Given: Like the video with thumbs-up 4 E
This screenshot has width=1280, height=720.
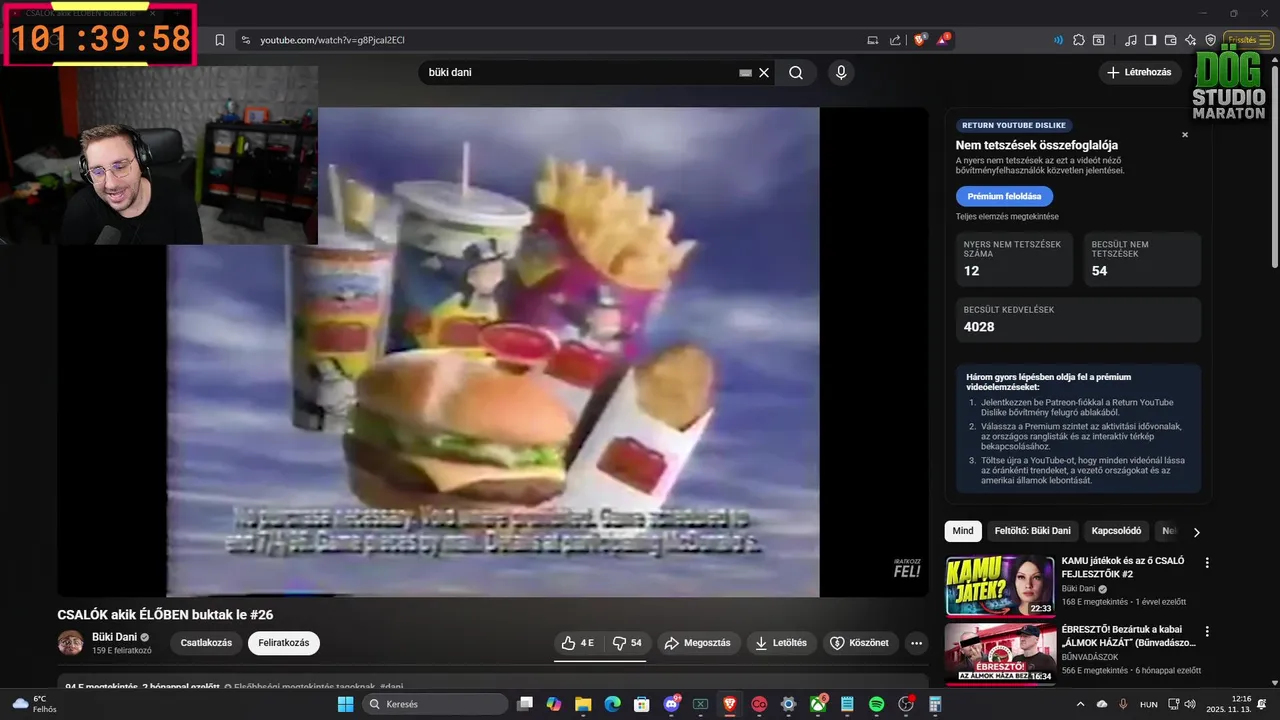Looking at the screenshot, I should coord(578,643).
